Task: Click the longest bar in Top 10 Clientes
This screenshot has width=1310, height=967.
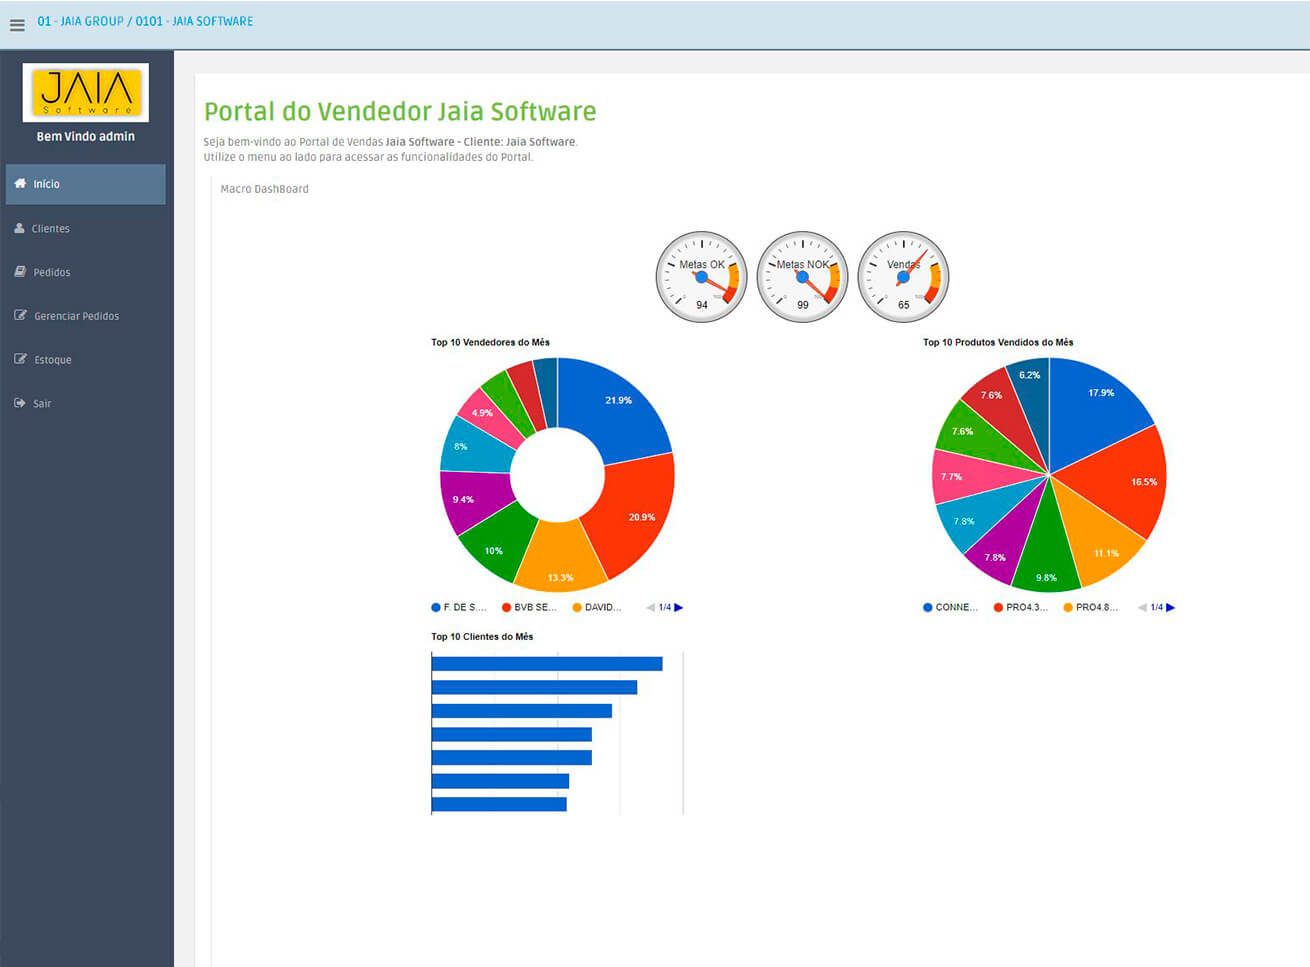Action: tap(547, 664)
